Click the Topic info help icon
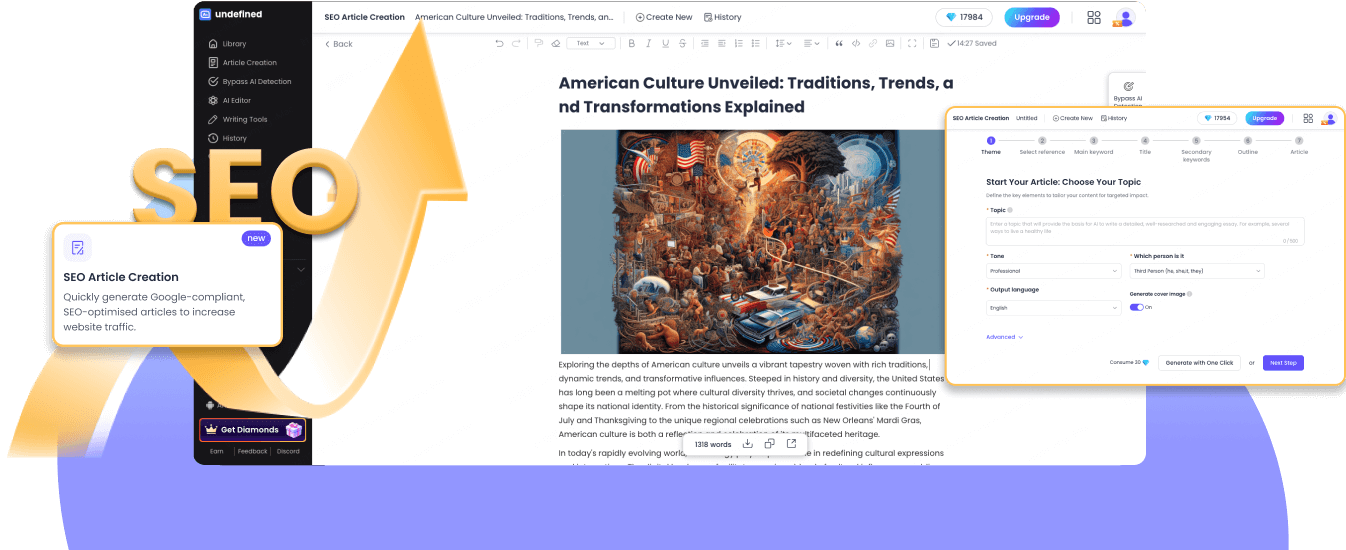Screen dimensions: 1346x550 tap(1011, 210)
